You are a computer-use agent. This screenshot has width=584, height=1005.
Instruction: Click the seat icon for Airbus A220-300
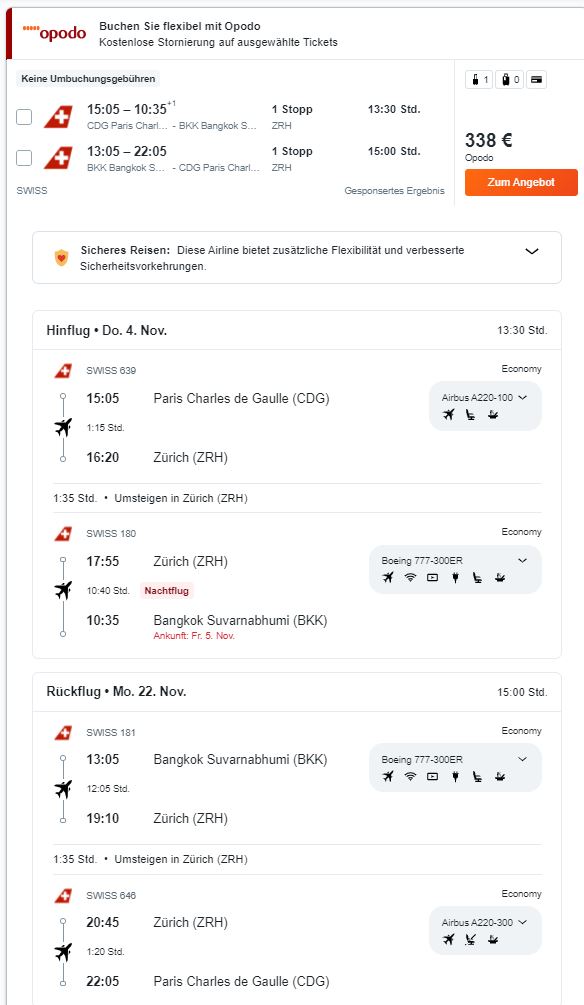click(471, 940)
